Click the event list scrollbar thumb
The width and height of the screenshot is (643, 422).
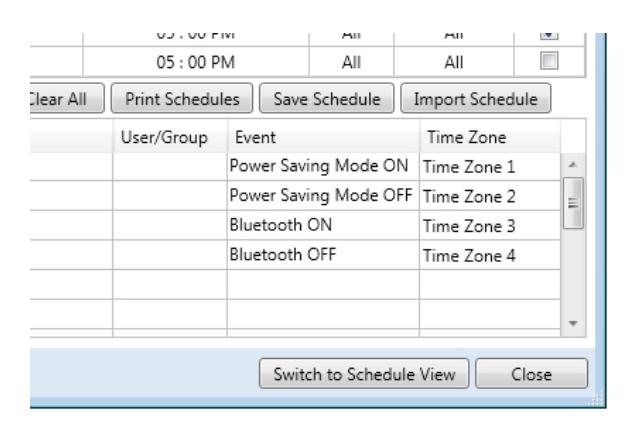coord(573,203)
